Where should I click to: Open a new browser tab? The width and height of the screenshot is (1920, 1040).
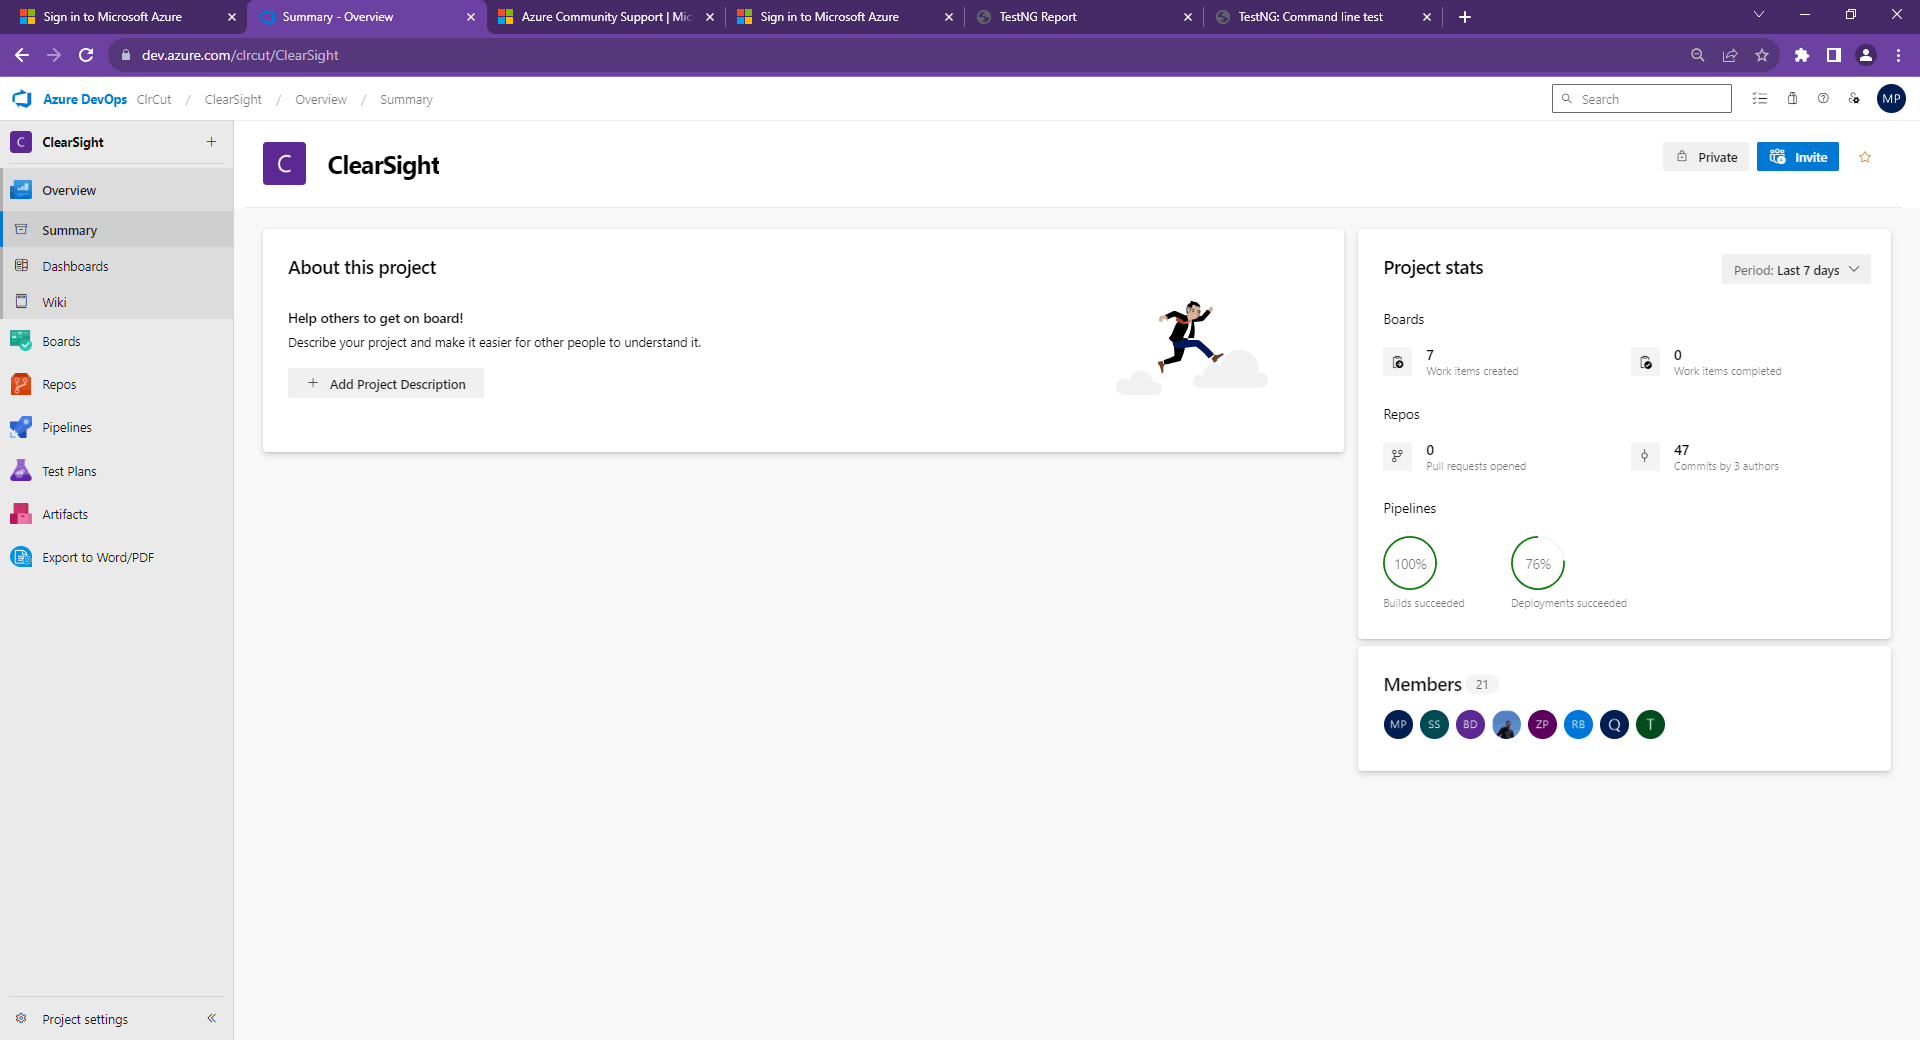[x=1465, y=17]
